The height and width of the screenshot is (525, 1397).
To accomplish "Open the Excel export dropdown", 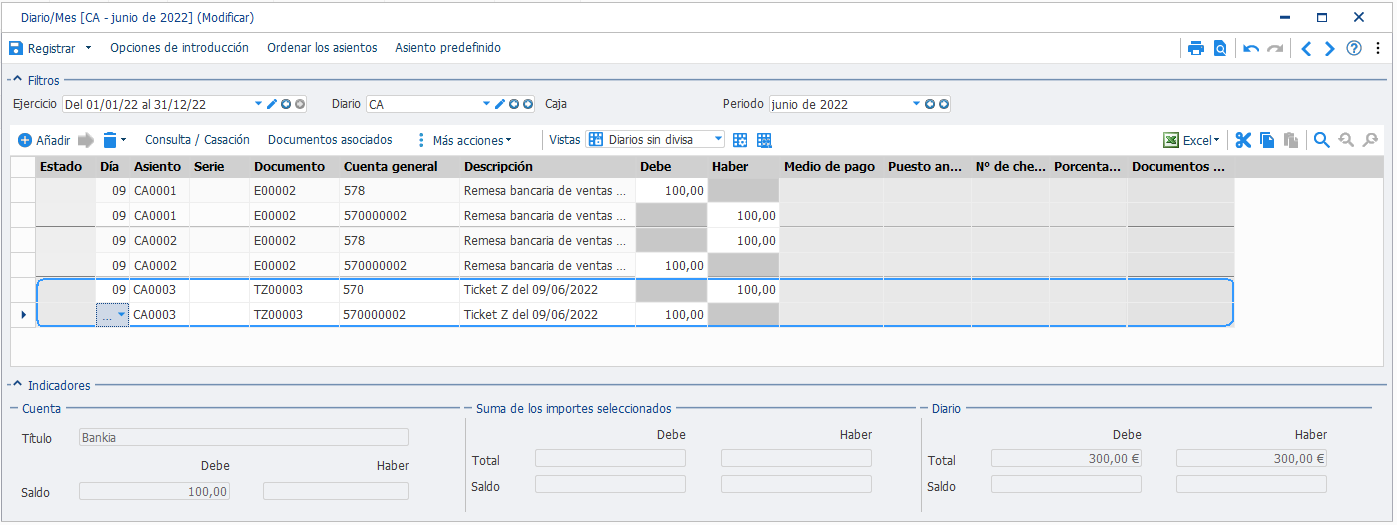I will [x=1191, y=140].
